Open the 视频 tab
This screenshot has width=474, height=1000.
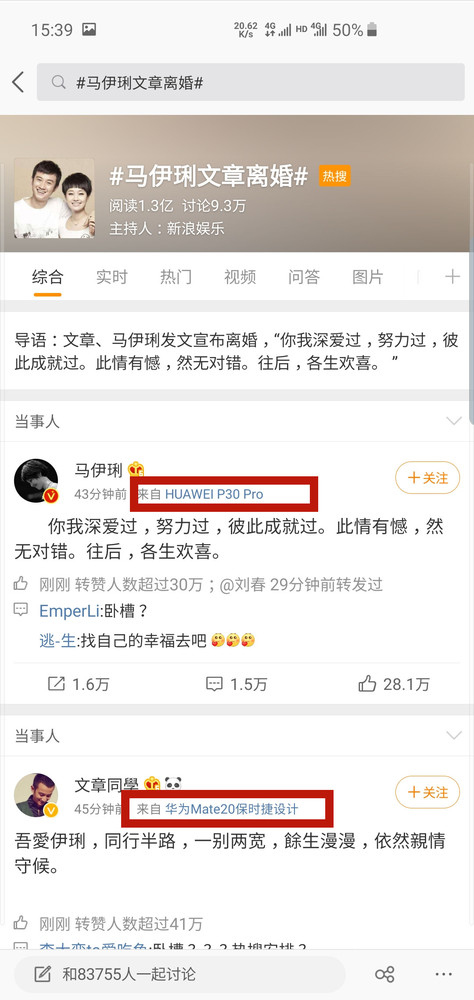[x=240, y=277]
